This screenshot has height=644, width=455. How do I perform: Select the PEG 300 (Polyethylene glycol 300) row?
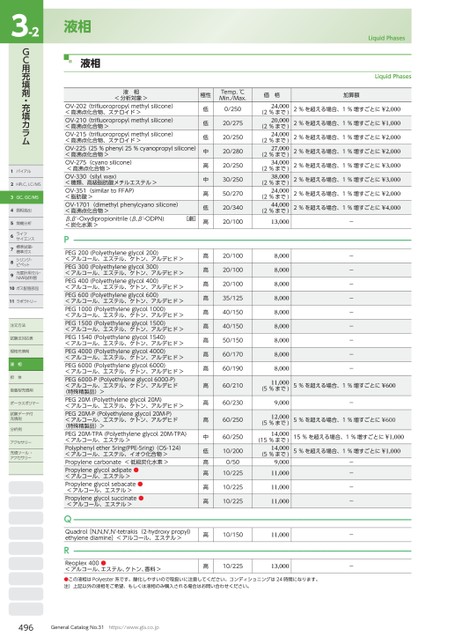click(237, 270)
